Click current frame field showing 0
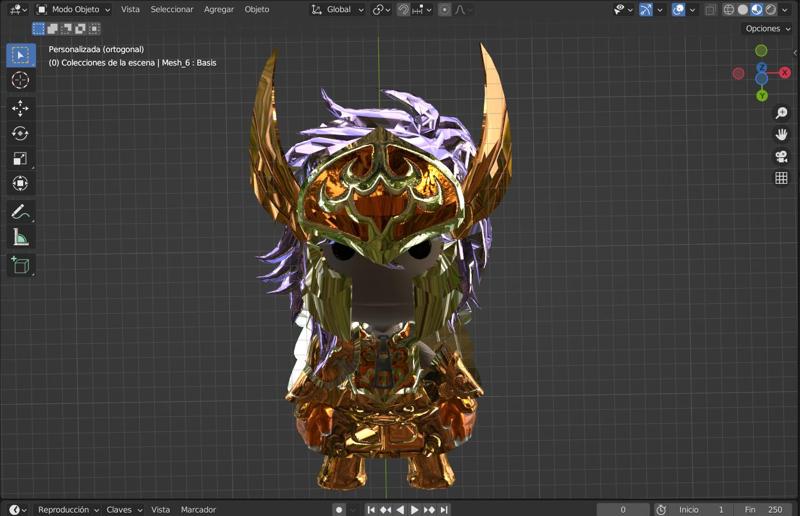This screenshot has width=800, height=516. click(x=623, y=509)
